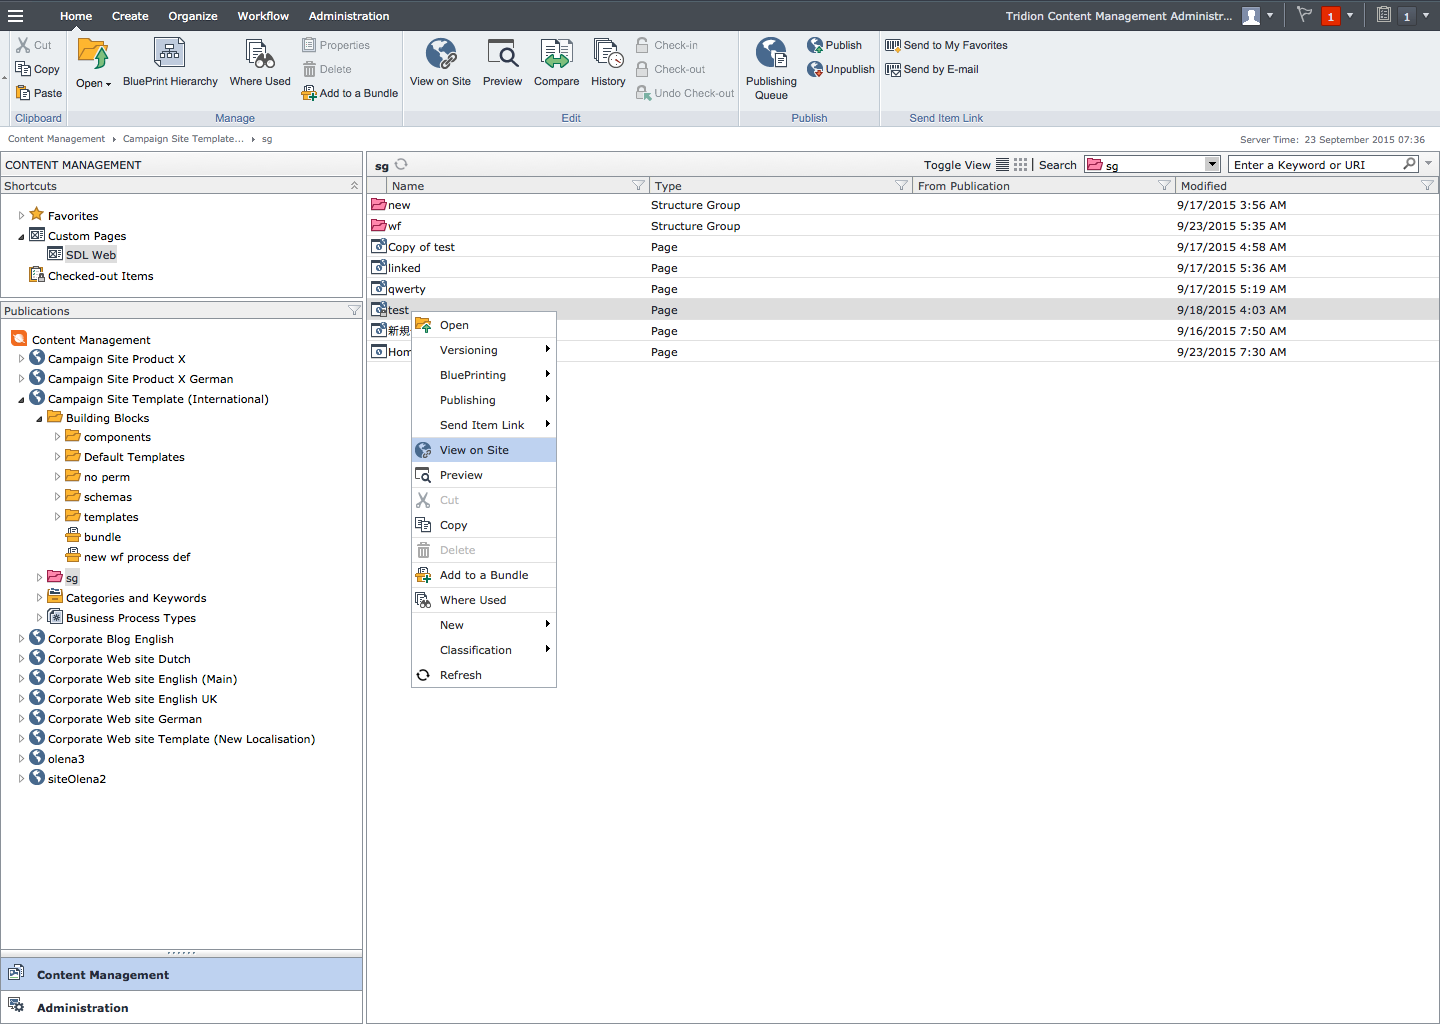Toggle the Publications filter icon

click(354, 311)
